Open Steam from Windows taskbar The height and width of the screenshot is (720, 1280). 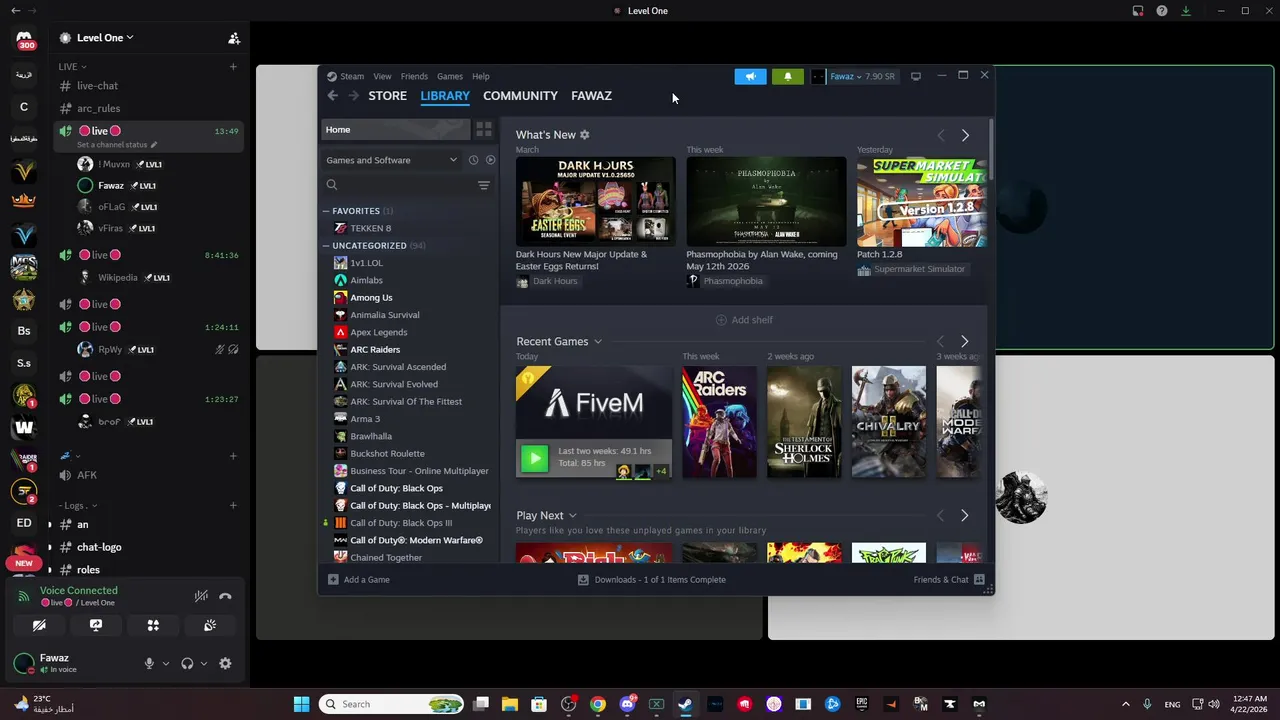[x=685, y=704]
